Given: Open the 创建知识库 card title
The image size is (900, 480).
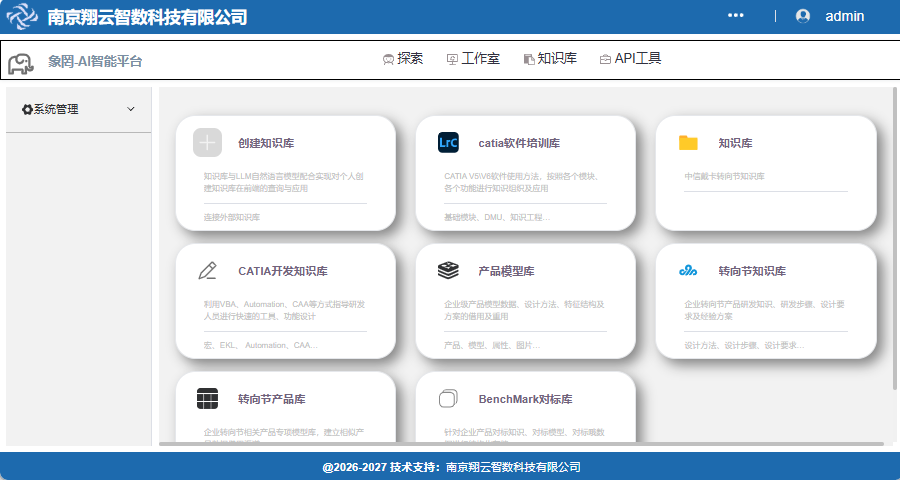Looking at the screenshot, I should pos(266,143).
